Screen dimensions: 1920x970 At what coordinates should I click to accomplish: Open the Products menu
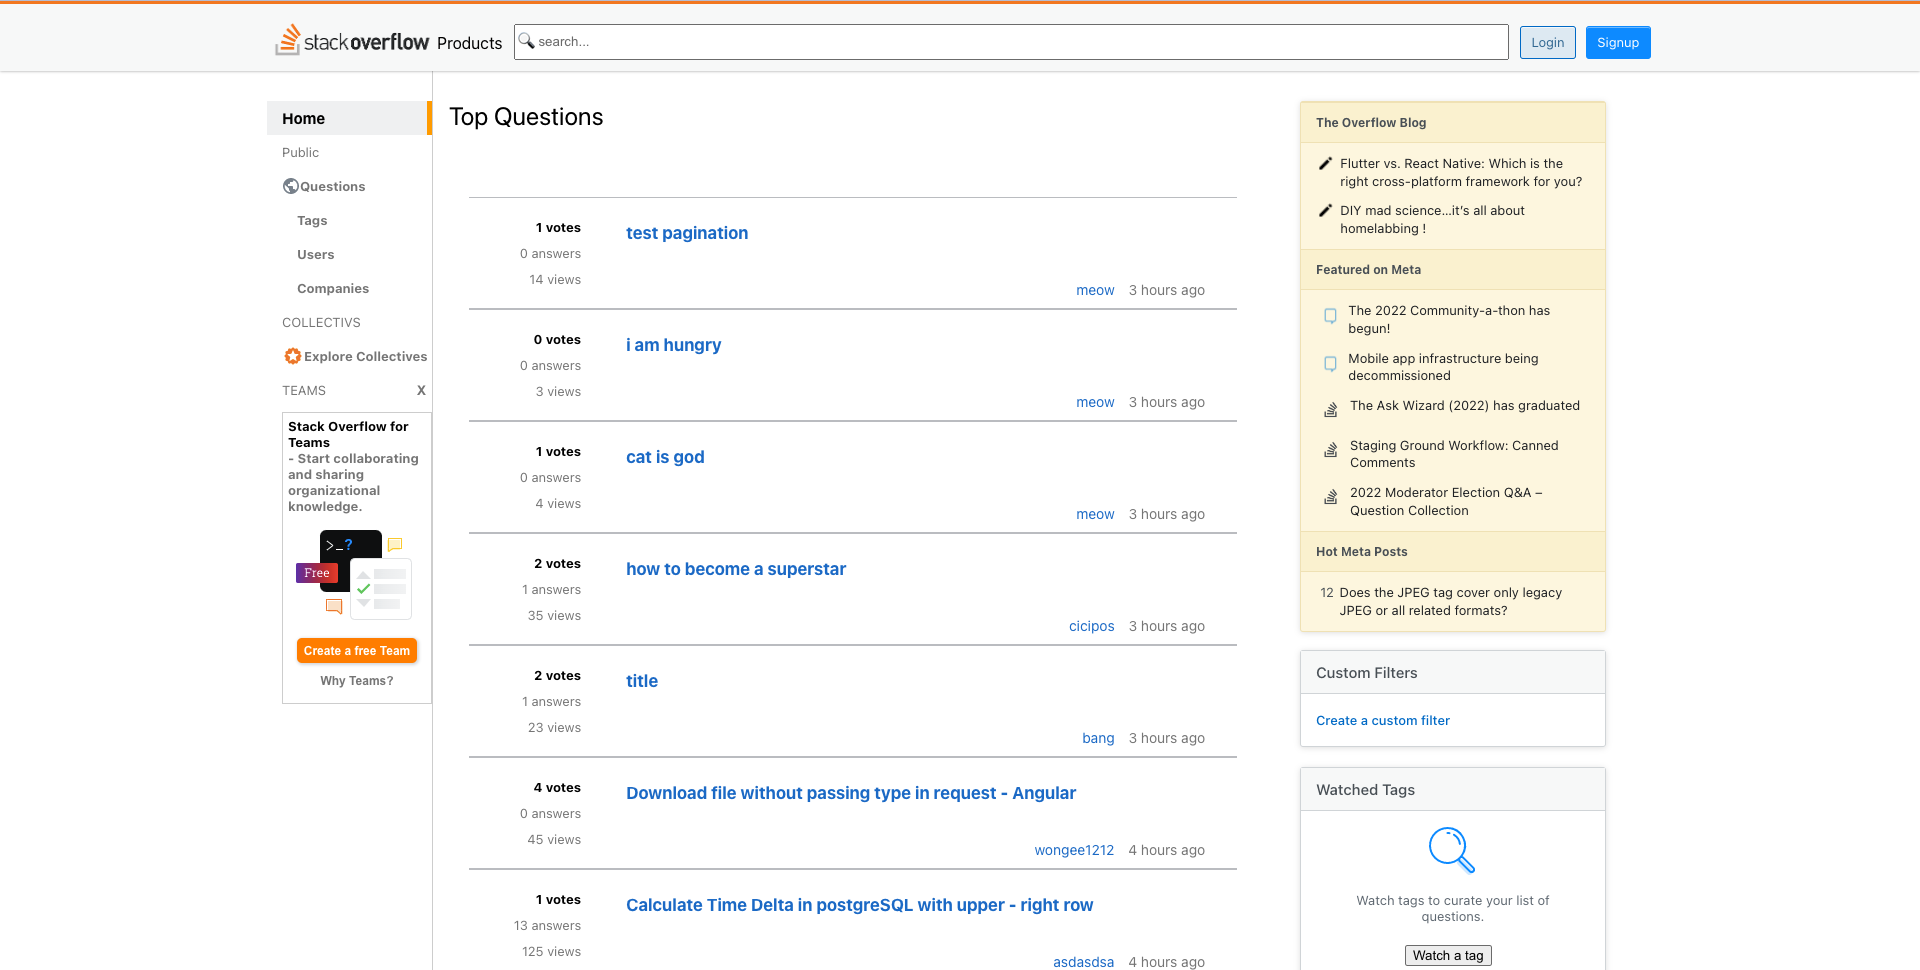[x=469, y=43]
